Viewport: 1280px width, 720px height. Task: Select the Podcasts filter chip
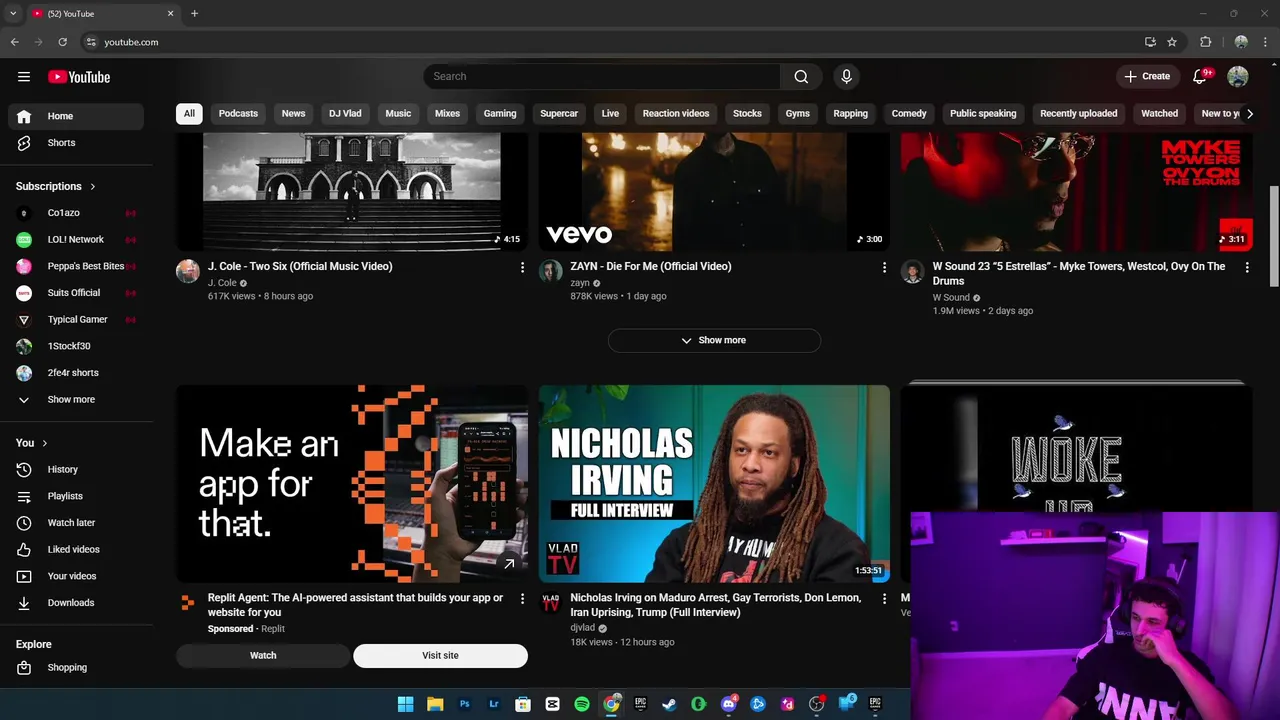[x=238, y=113]
